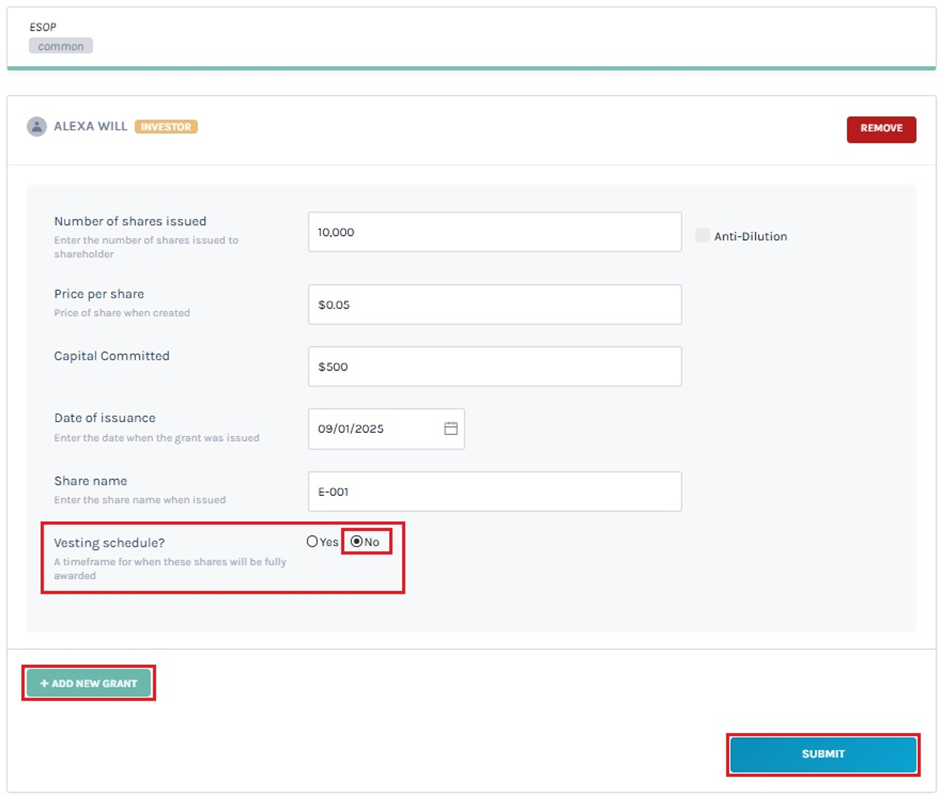
Task: Enable the Anti-Dilution checkbox
Action: (x=702, y=235)
